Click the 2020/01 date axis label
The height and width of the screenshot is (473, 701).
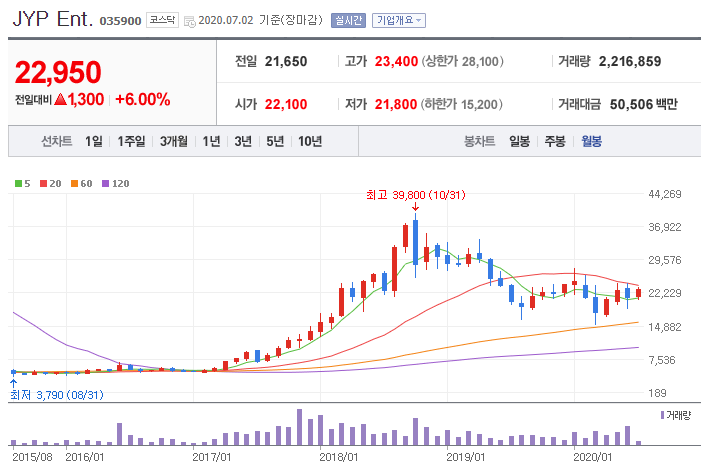(x=592, y=457)
